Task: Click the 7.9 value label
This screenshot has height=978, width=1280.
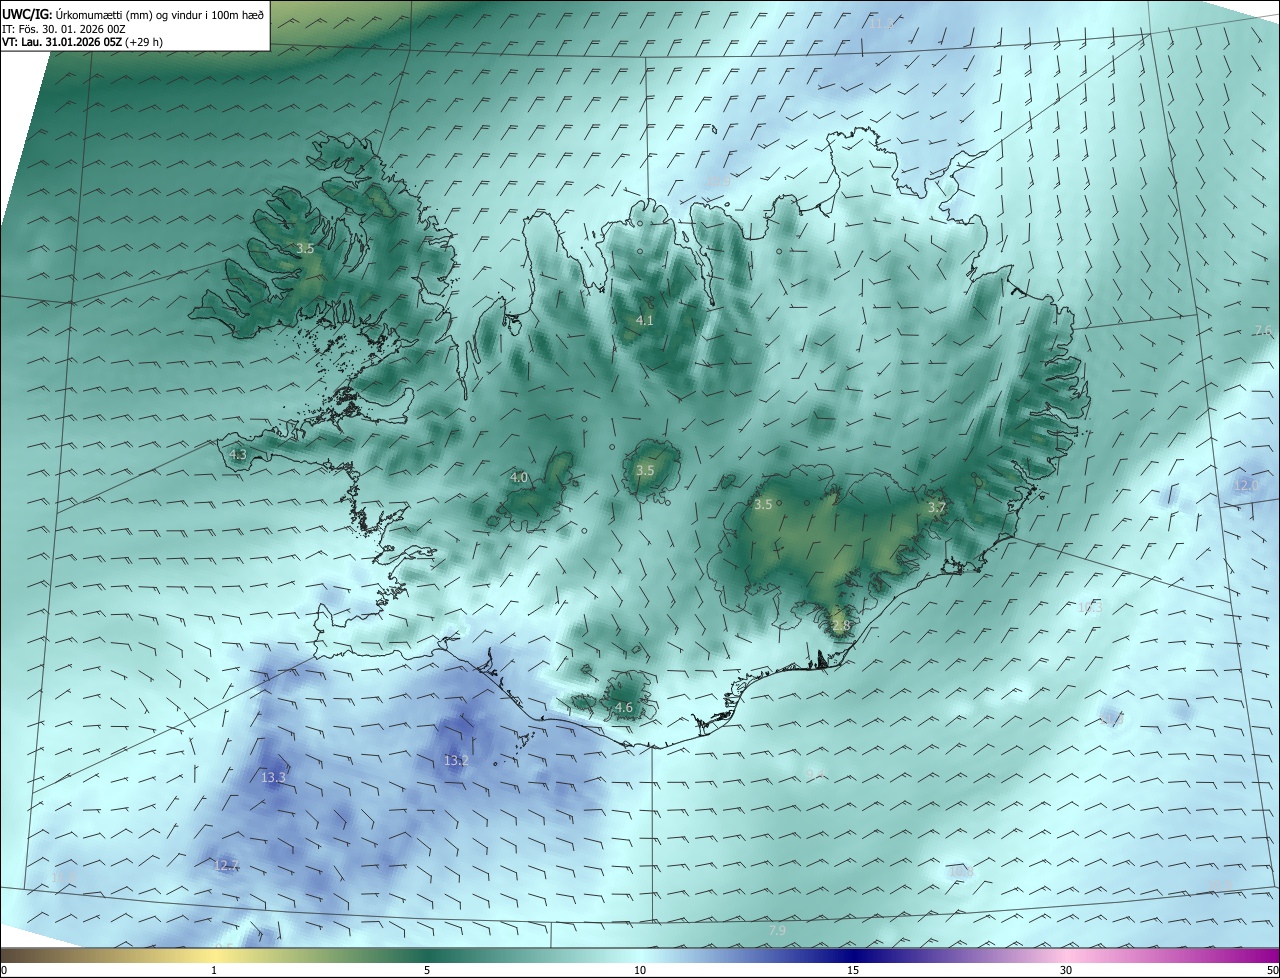Action: (x=777, y=931)
